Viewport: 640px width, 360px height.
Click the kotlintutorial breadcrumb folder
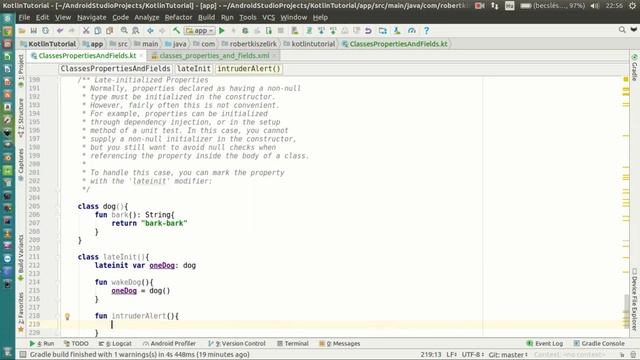pyautogui.click(x=309, y=44)
